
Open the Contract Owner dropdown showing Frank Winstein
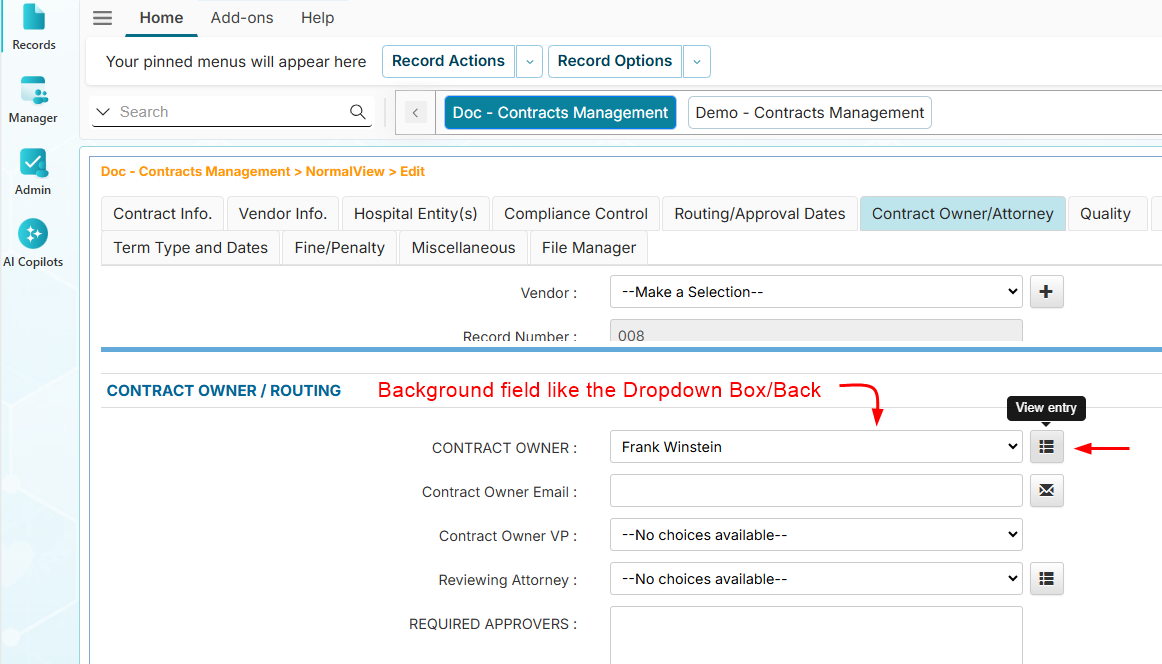pyautogui.click(x=815, y=447)
